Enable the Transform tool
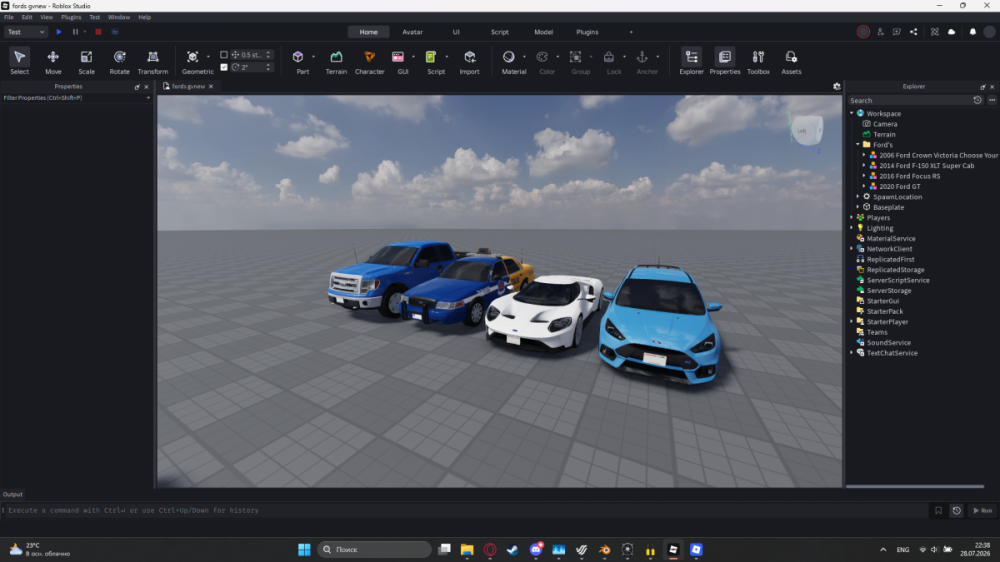This screenshot has width=1000, height=562. click(153, 62)
